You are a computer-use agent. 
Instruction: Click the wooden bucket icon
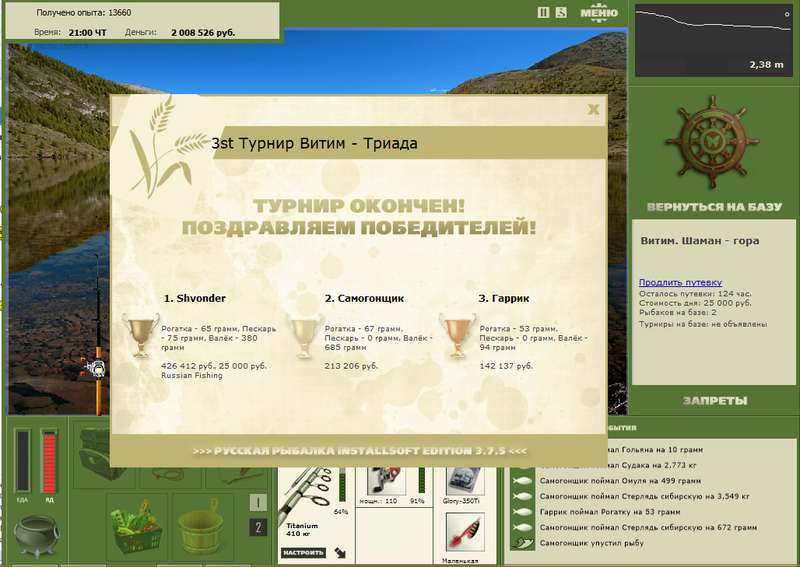coord(201,527)
